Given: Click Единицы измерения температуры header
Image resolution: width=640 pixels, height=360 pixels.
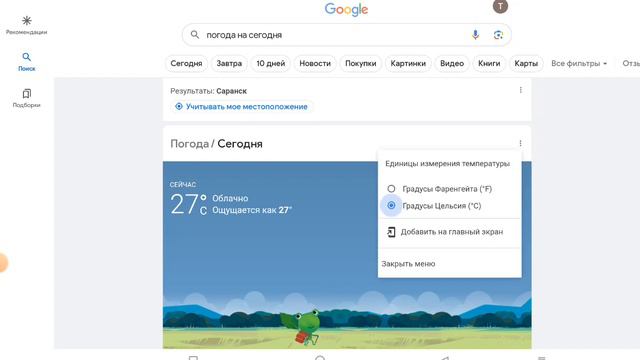Looking at the screenshot, I should [x=447, y=164].
